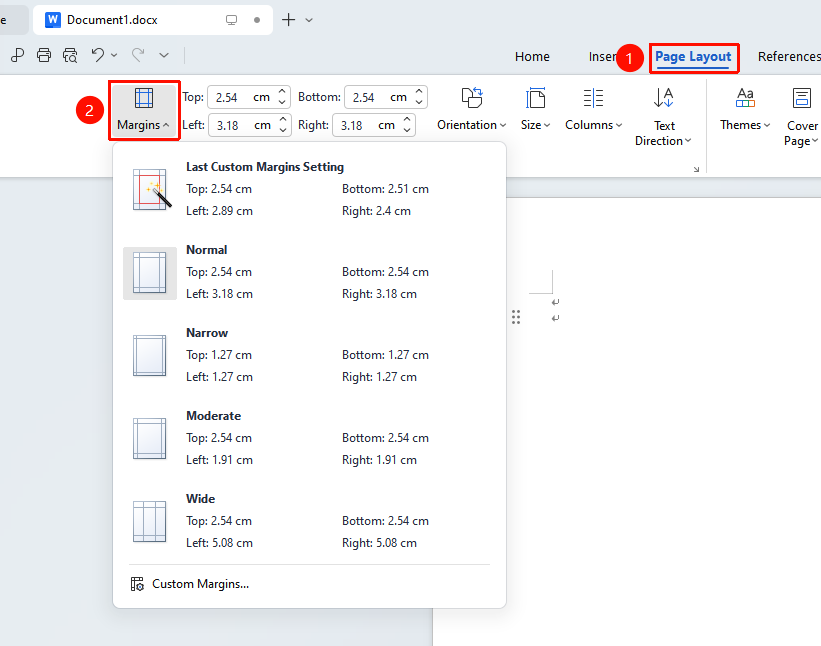The image size is (821, 646).
Task: Select the Document1.docx document tab
Action: point(153,20)
